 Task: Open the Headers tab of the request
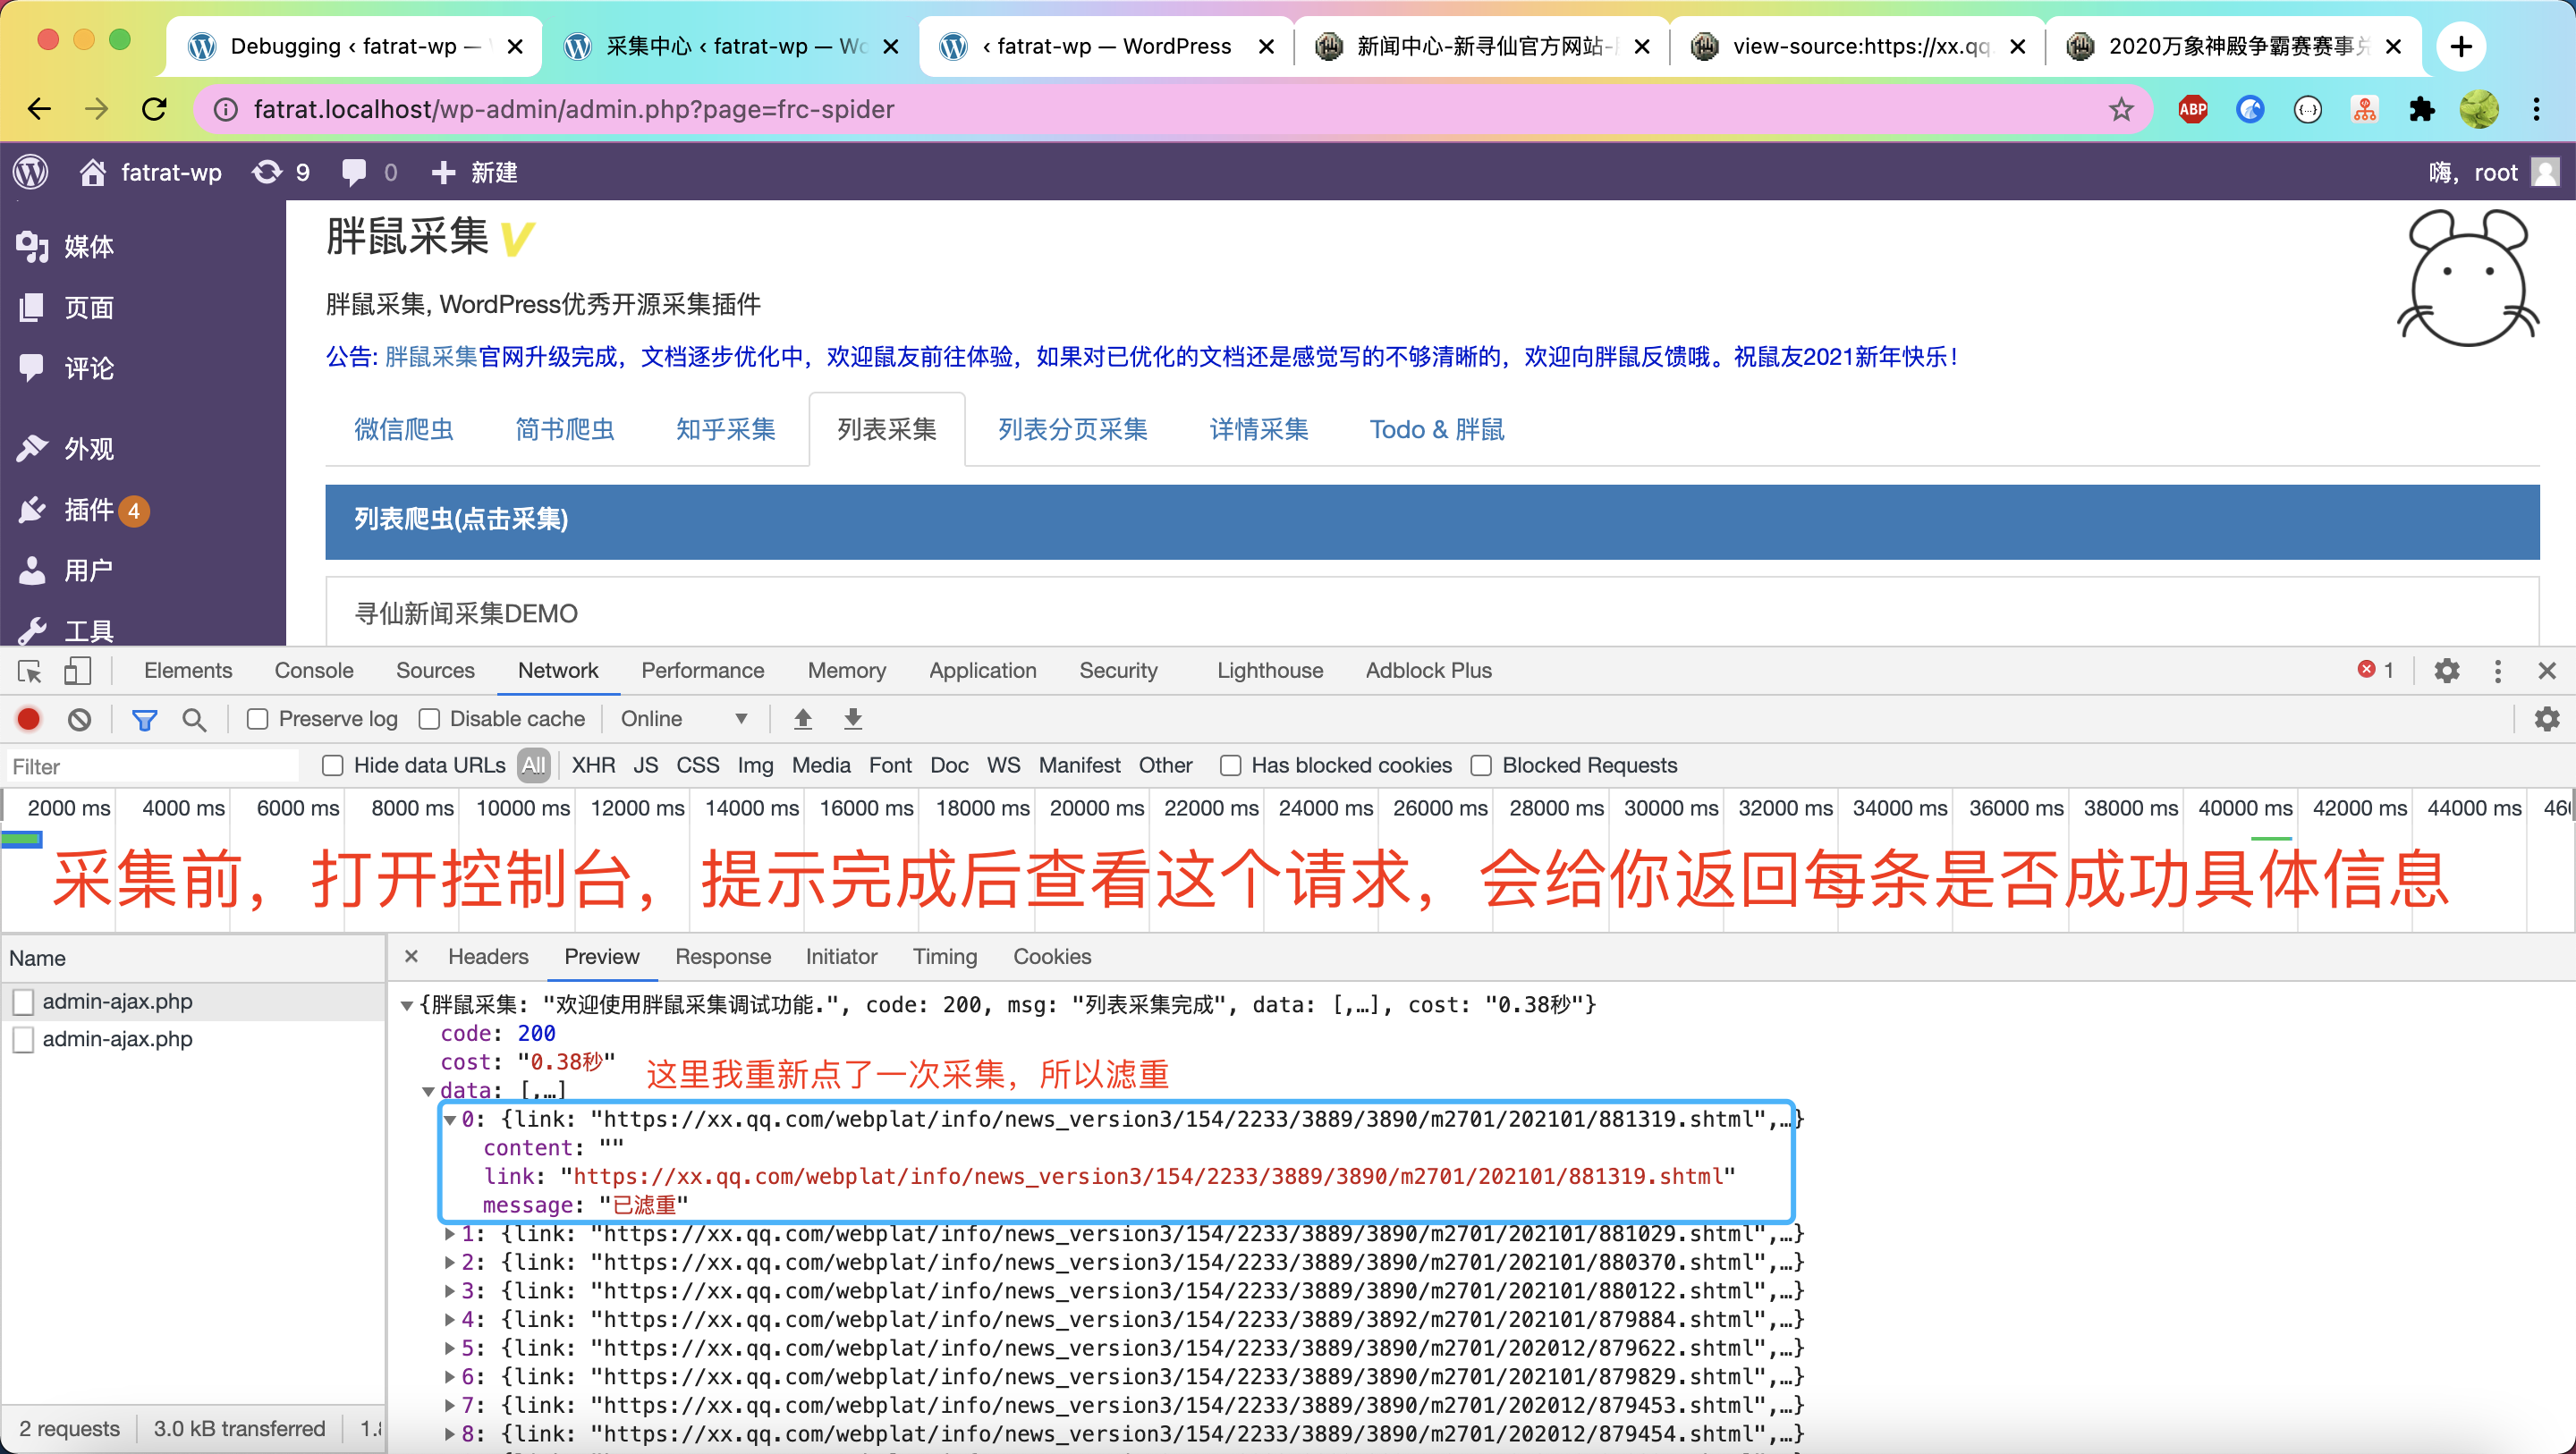488,957
